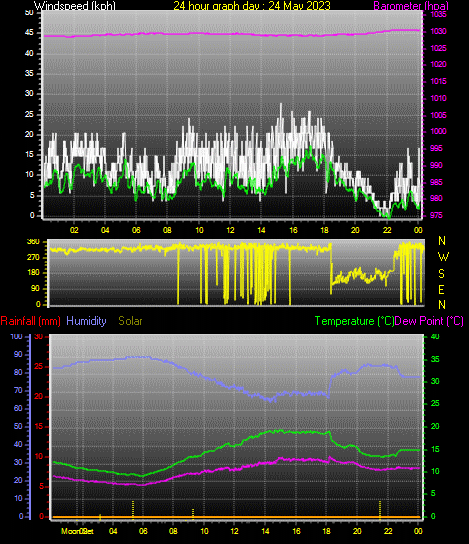
Task: Select 1020 on the barometer scale
Action: point(438,64)
